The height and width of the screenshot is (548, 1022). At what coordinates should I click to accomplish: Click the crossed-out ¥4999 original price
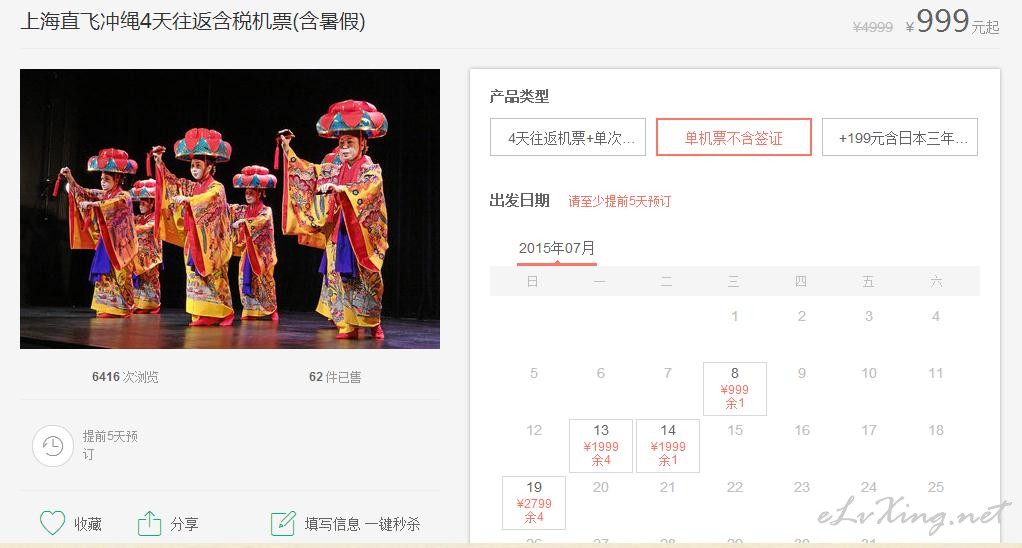(873, 27)
